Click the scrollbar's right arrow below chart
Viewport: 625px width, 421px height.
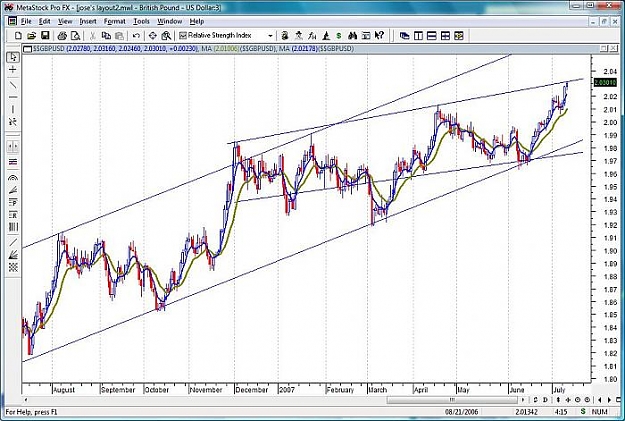point(523,399)
